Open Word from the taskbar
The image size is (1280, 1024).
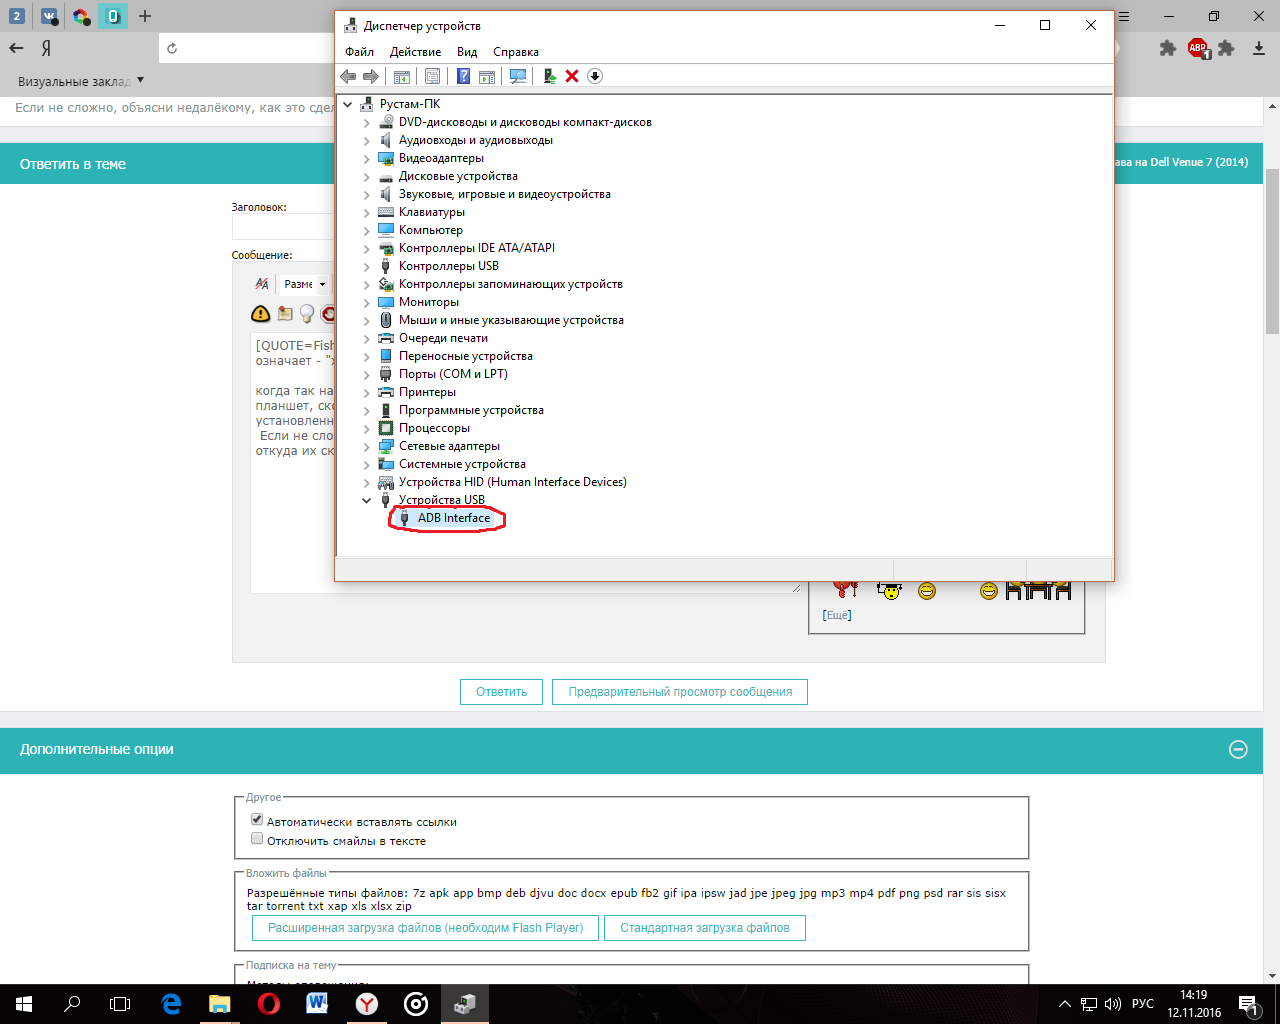click(317, 1004)
